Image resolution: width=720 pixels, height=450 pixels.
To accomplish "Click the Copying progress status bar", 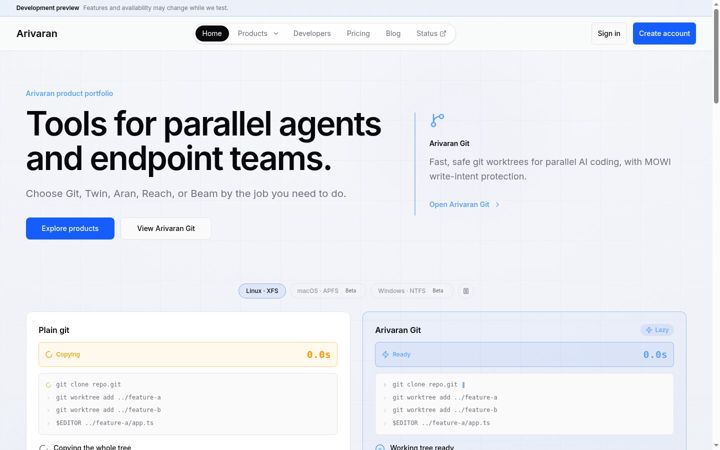I will tap(188, 354).
